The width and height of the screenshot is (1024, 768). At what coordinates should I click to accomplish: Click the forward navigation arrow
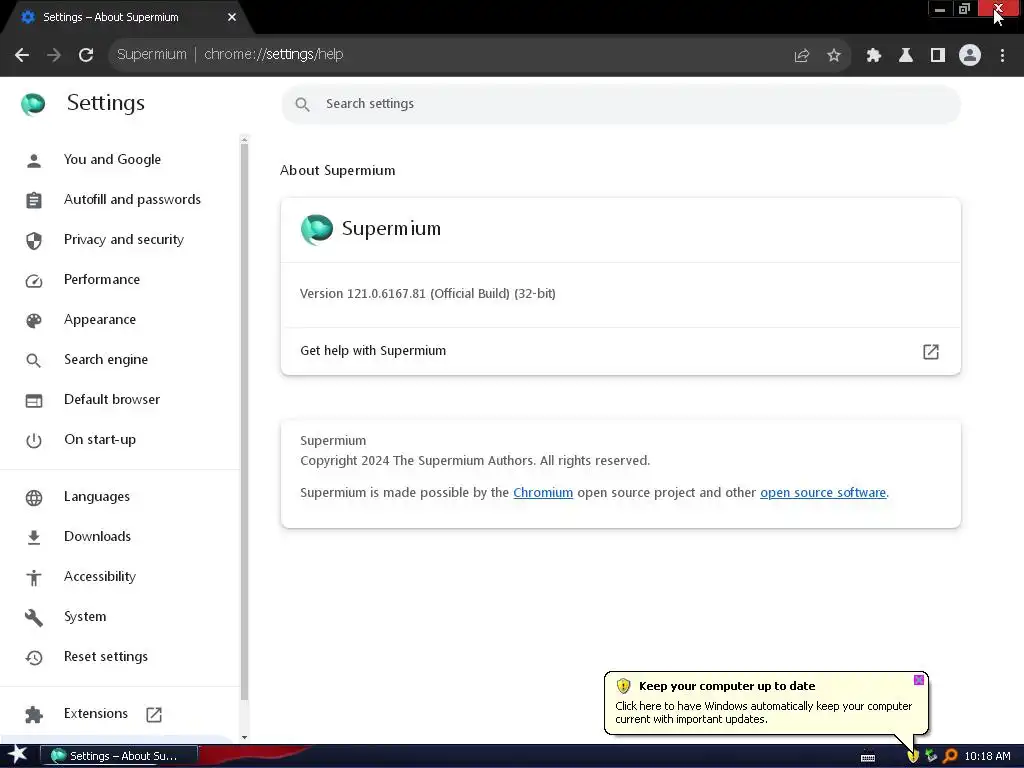(x=54, y=55)
